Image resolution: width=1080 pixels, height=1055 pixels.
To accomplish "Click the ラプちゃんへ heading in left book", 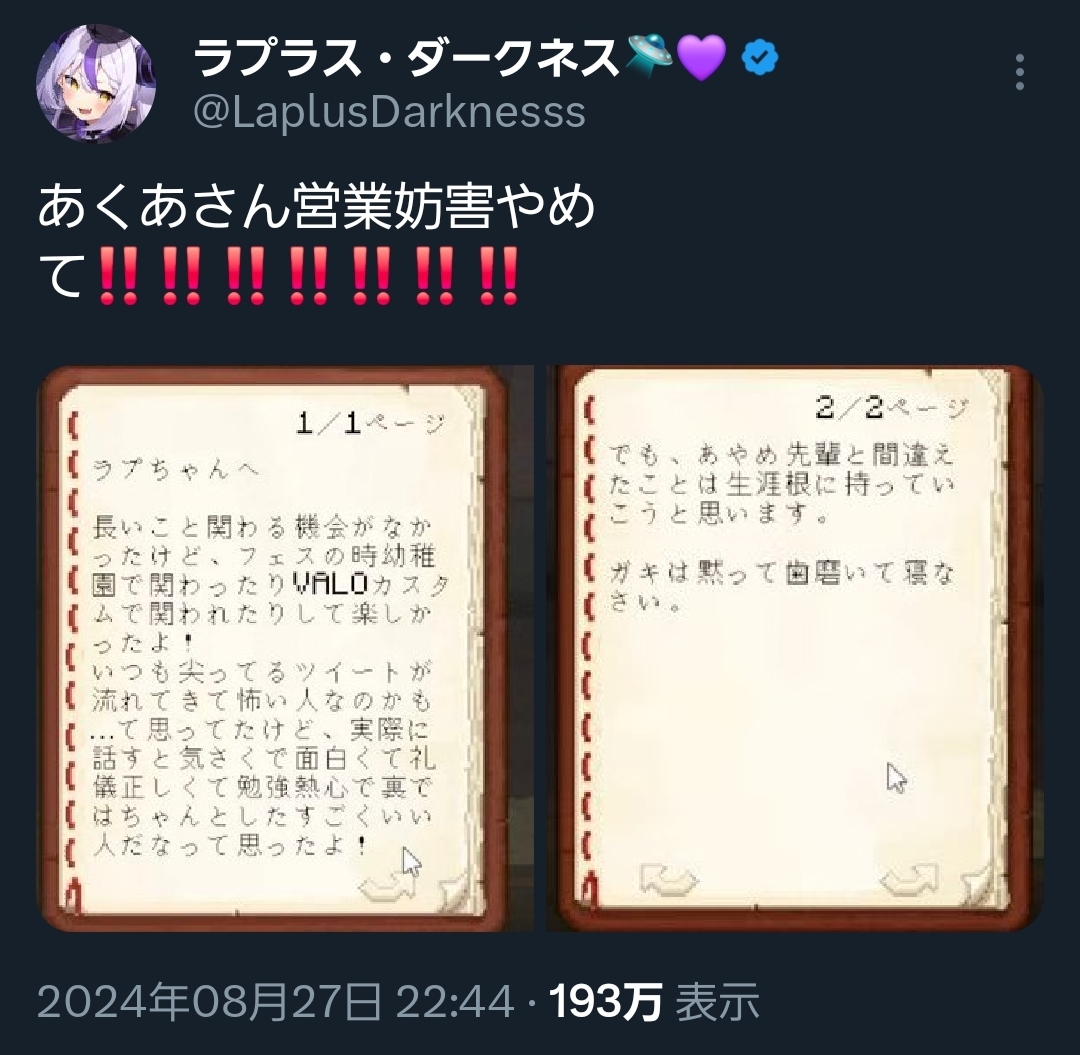I will (x=176, y=470).
